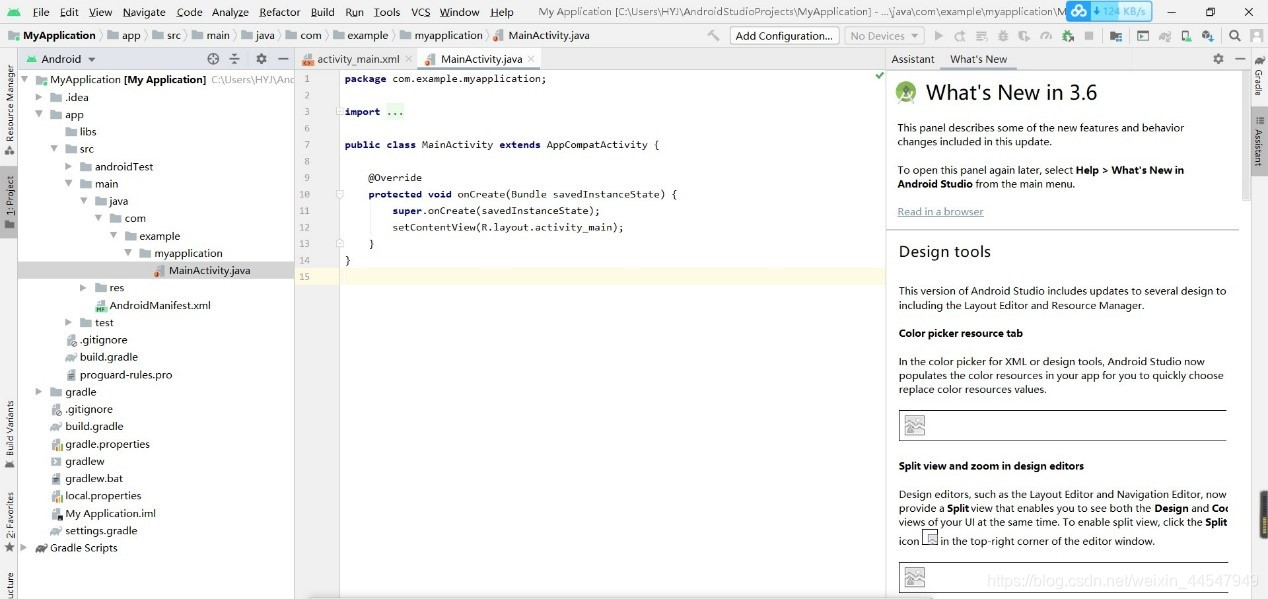
Task: Select MainActivity.java in the project tree
Action: pyautogui.click(x=209, y=270)
